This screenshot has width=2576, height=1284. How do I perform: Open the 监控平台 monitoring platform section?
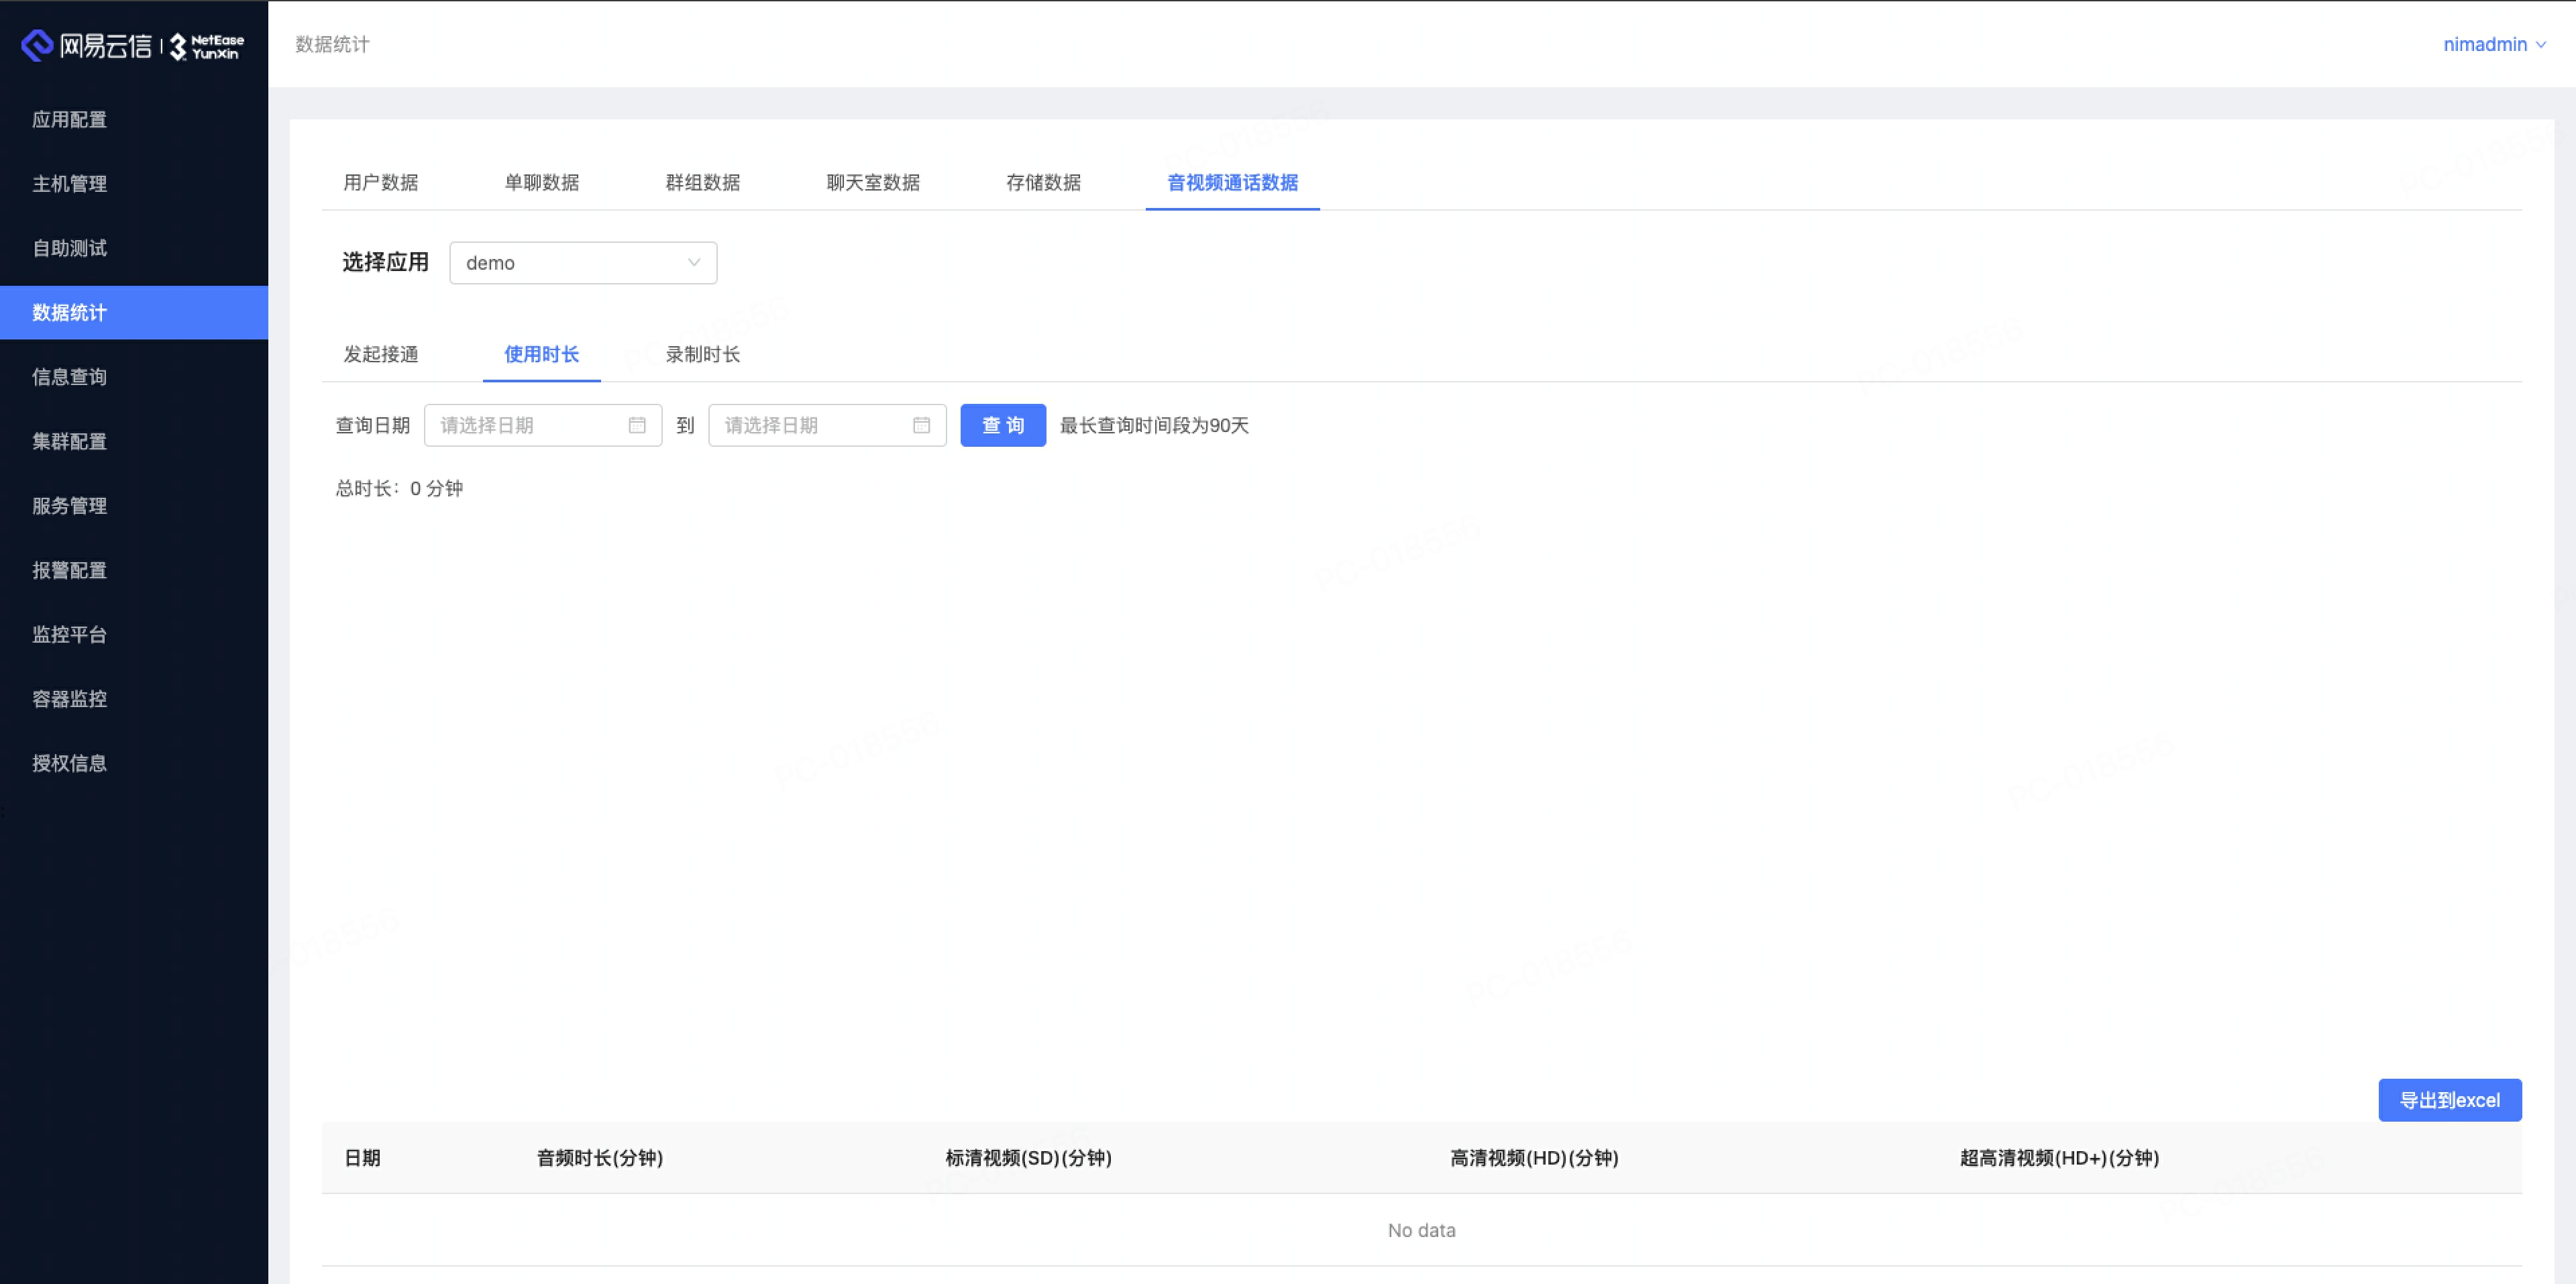pyautogui.click(x=69, y=634)
